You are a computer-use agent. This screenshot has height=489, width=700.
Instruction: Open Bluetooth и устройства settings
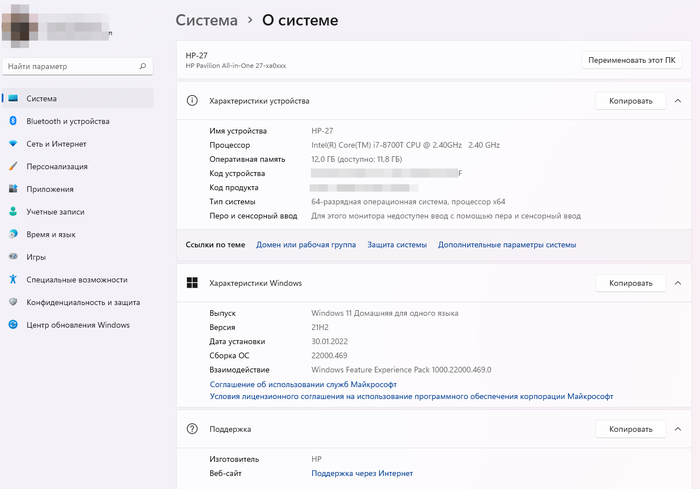click(x=77, y=121)
